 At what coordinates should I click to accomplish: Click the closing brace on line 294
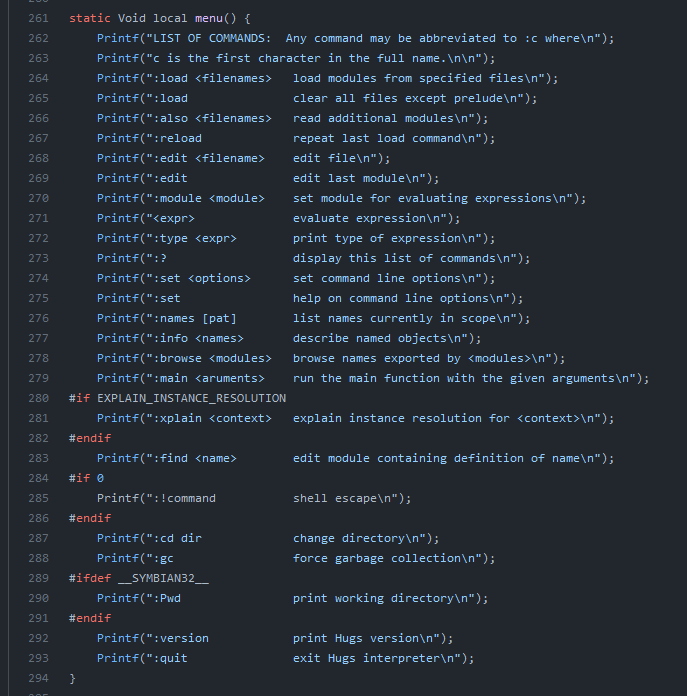point(72,678)
